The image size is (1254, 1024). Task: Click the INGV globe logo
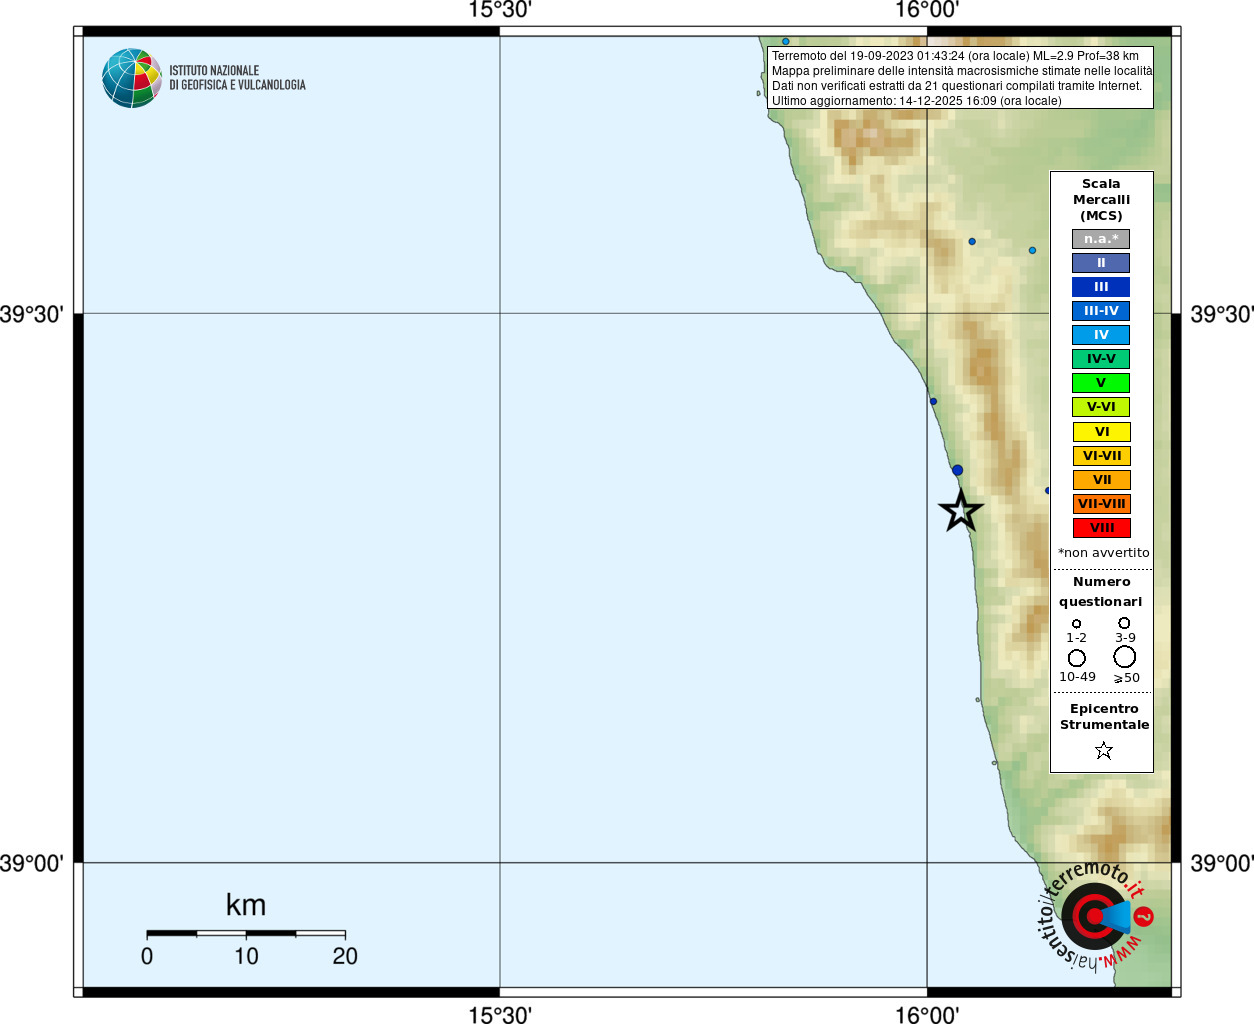132,78
